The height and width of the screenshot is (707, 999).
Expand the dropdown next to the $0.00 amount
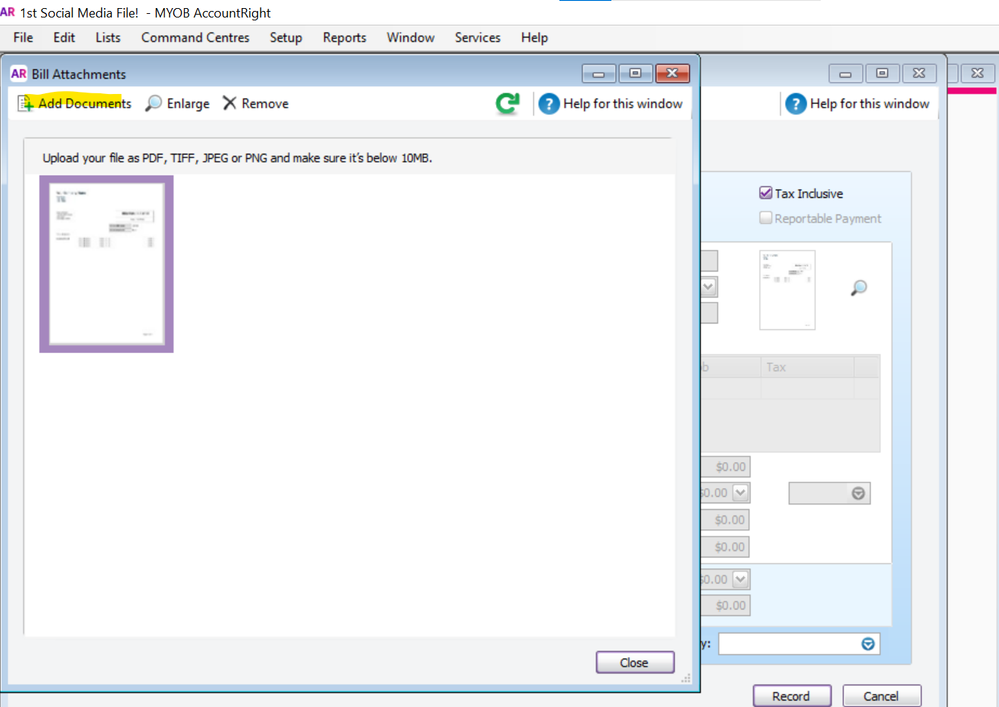740,493
